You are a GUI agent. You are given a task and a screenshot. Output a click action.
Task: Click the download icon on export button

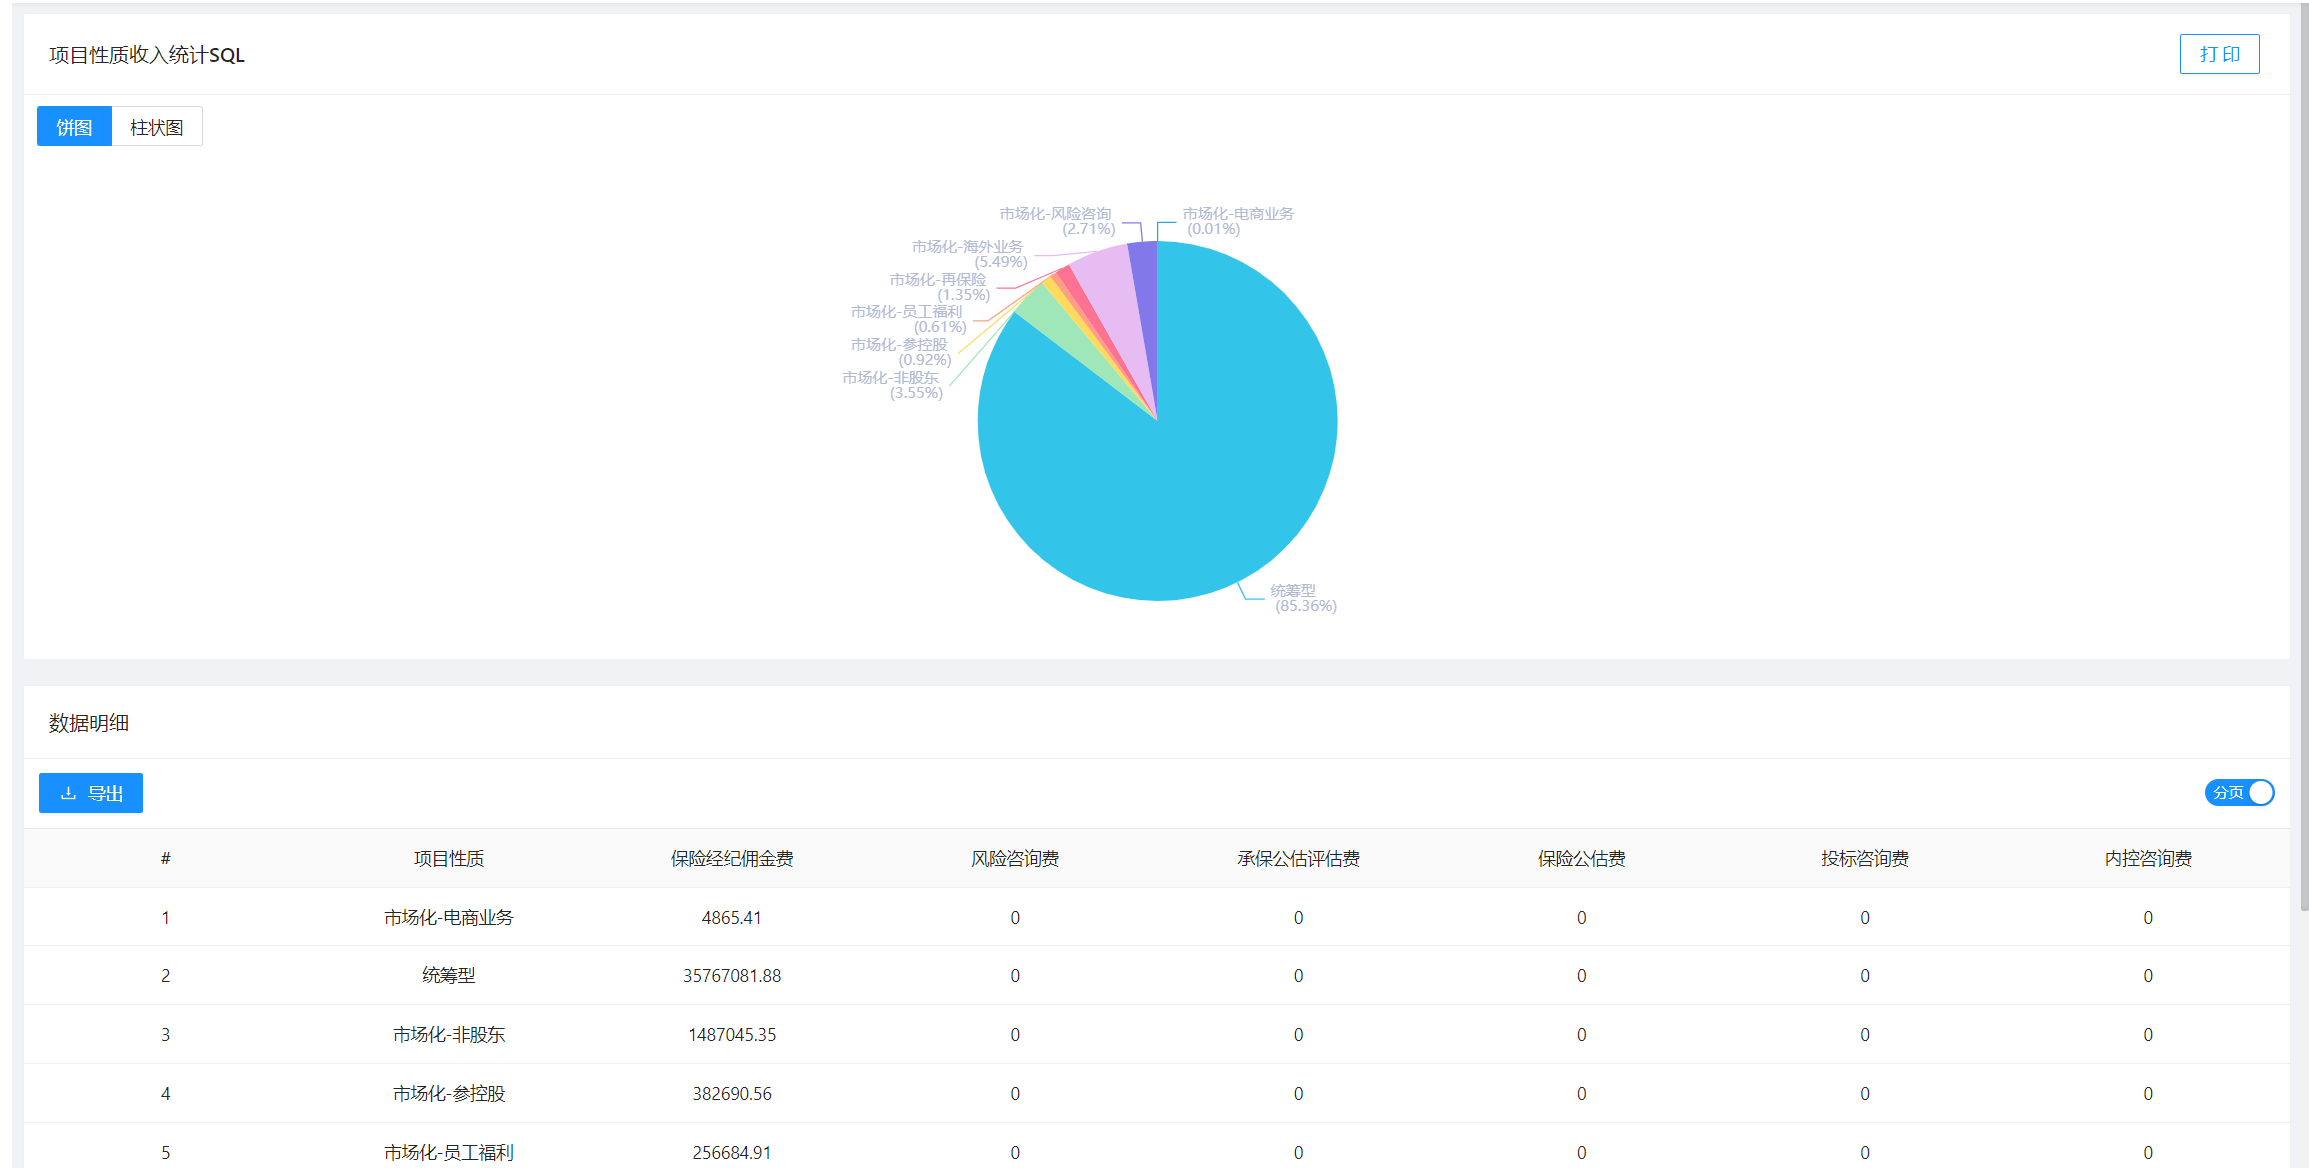[68, 793]
